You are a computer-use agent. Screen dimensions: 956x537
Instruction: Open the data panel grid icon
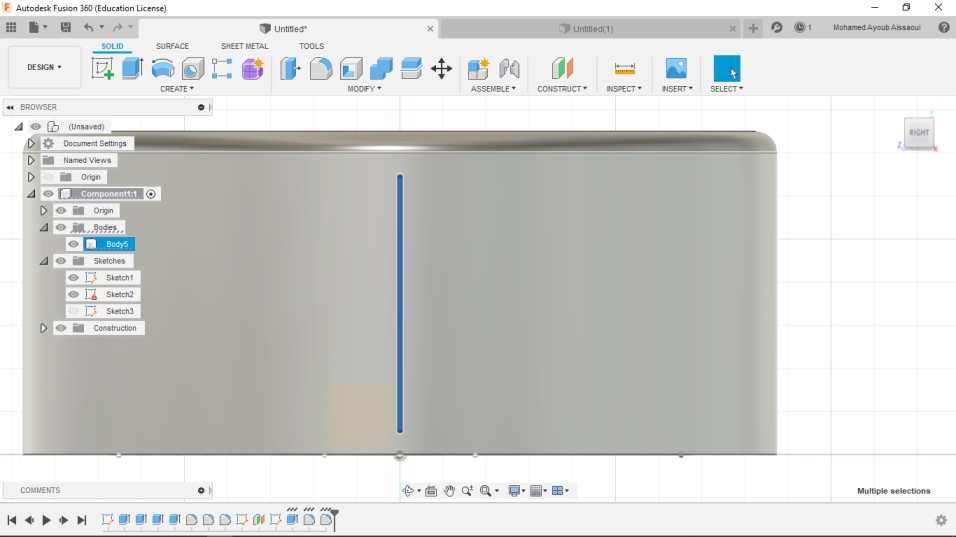tap(11, 27)
